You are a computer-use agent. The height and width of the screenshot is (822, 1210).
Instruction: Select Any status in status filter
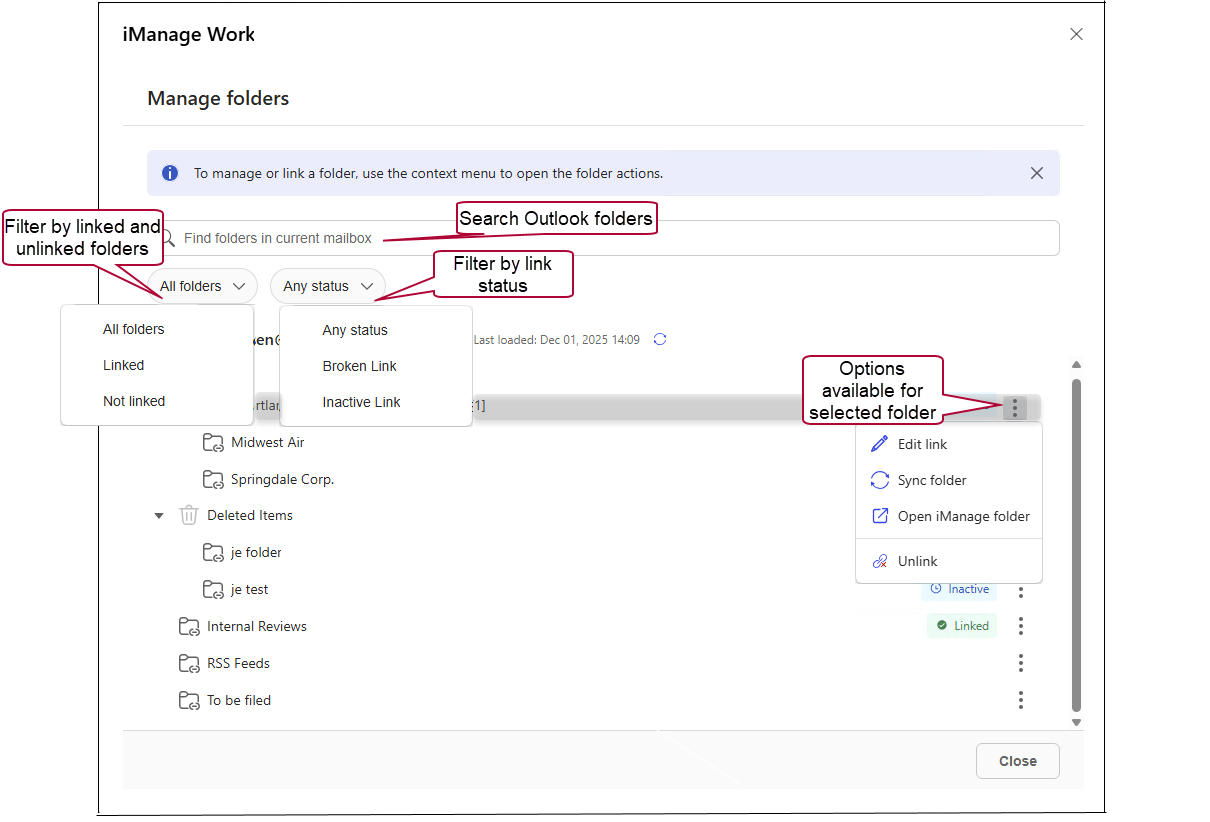point(355,330)
